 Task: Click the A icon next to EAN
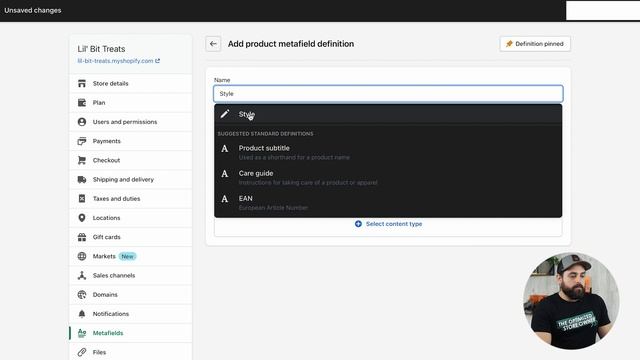(x=224, y=199)
